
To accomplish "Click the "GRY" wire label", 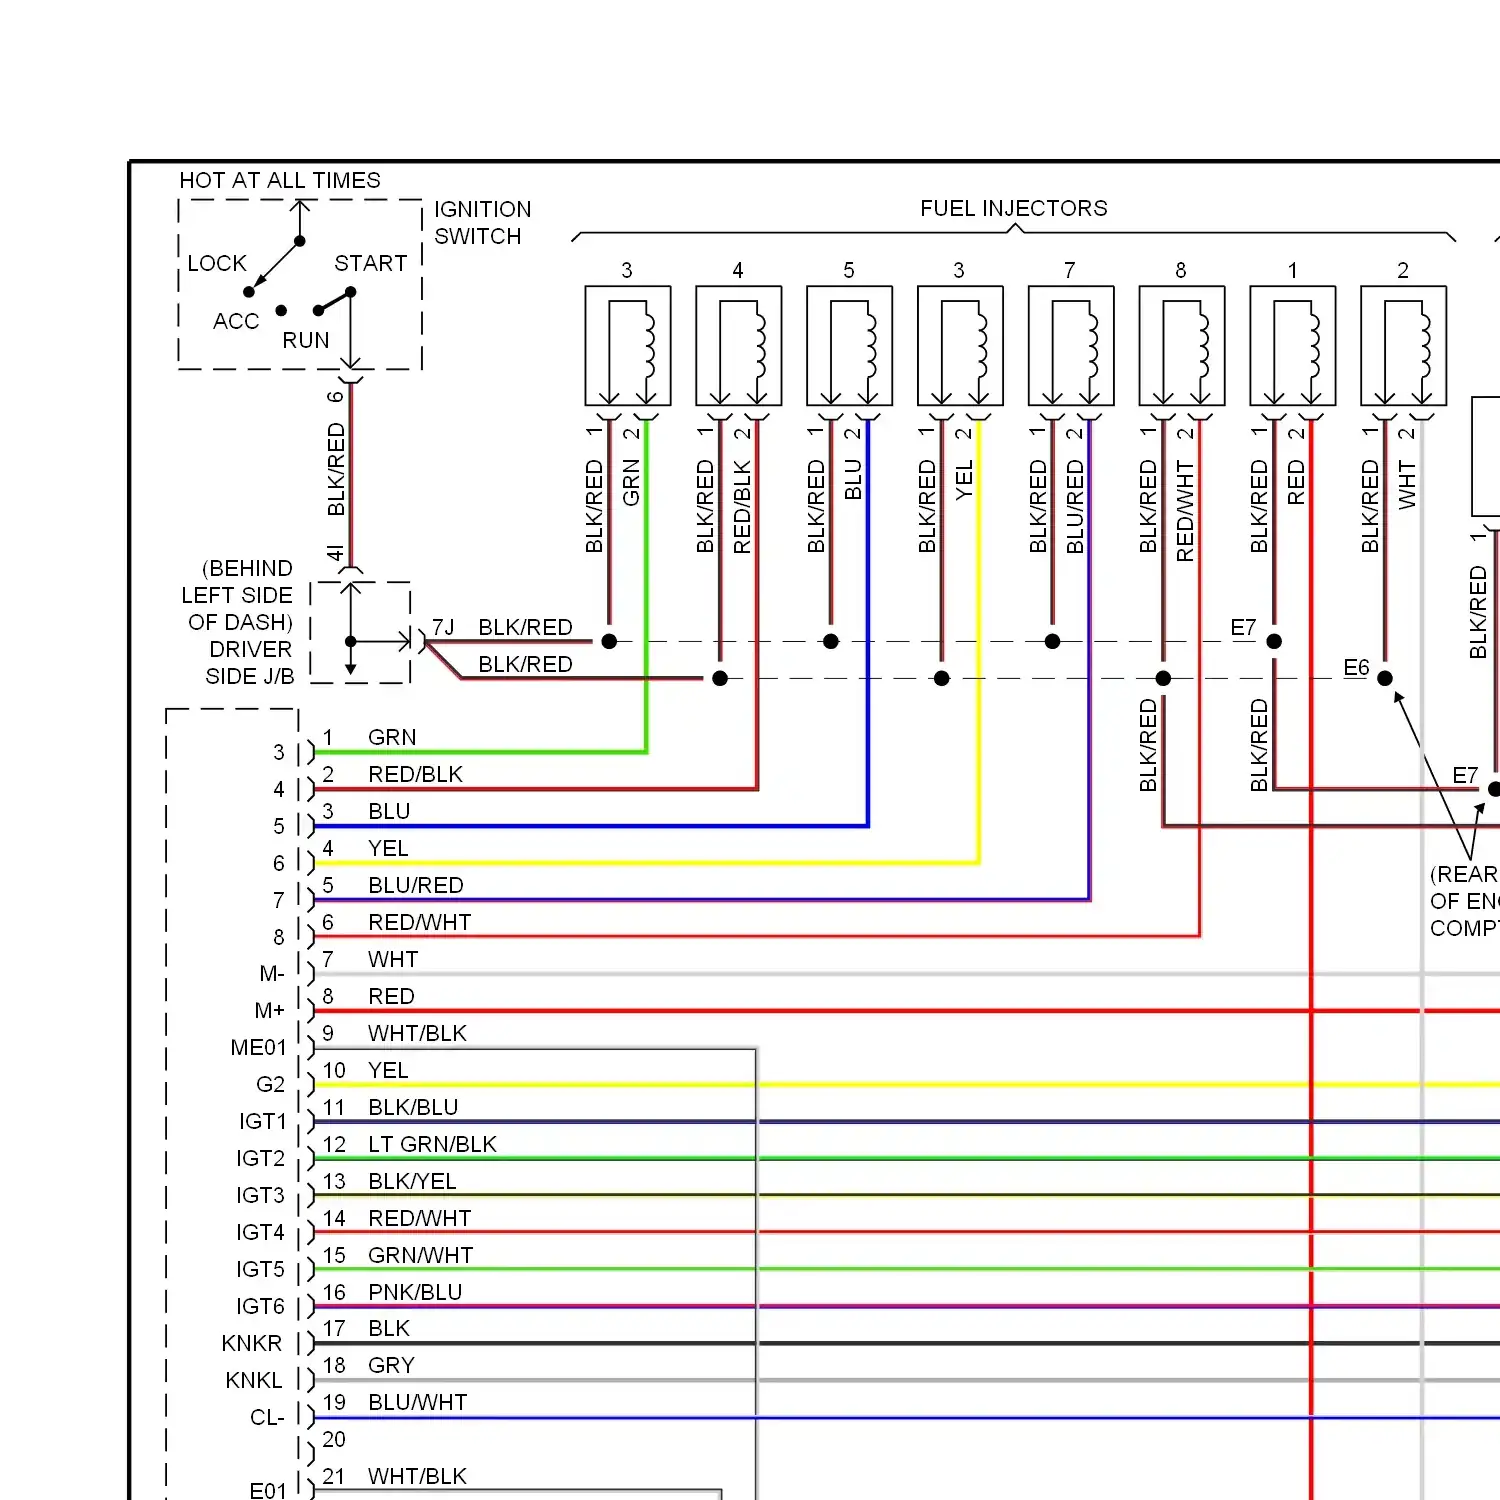I will 391,1365.
